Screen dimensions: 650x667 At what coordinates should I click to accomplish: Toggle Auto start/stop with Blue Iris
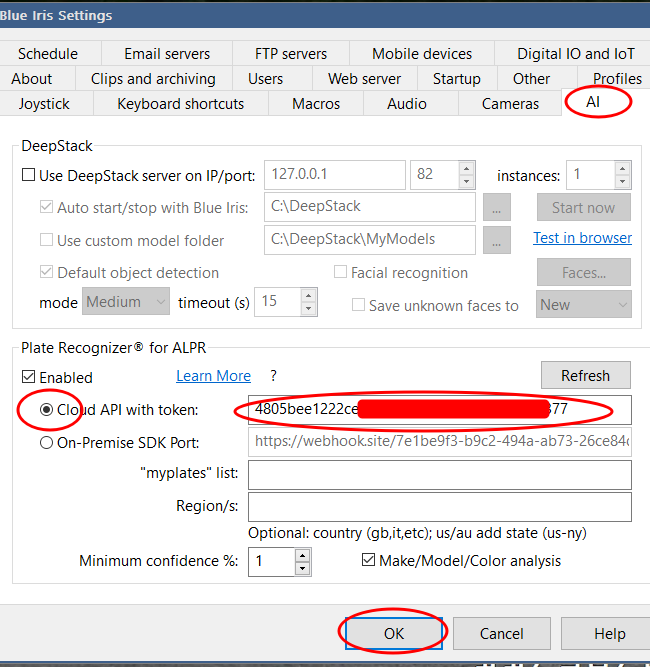tap(46, 207)
